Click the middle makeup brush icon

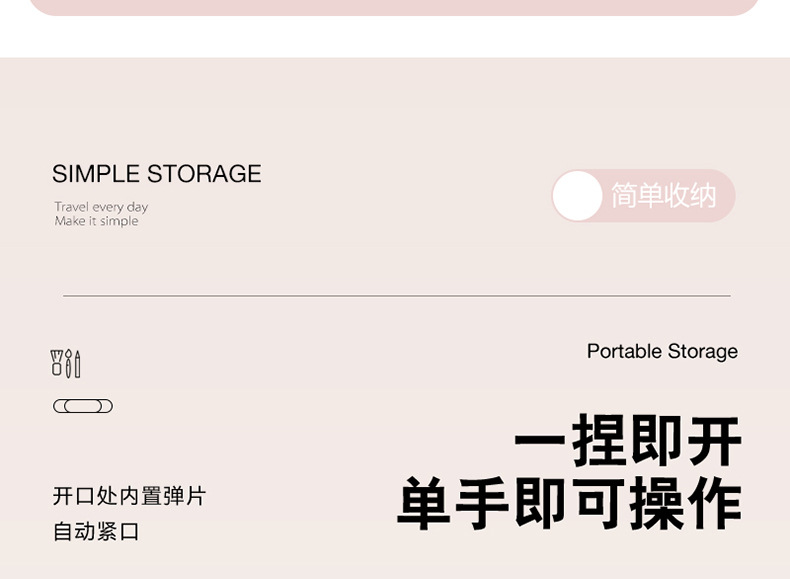point(68,364)
